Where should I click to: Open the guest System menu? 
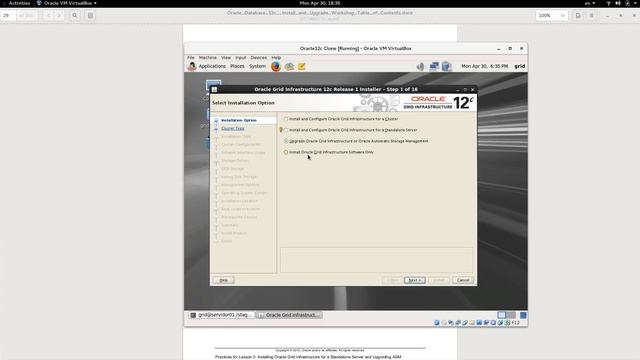(257, 66)
